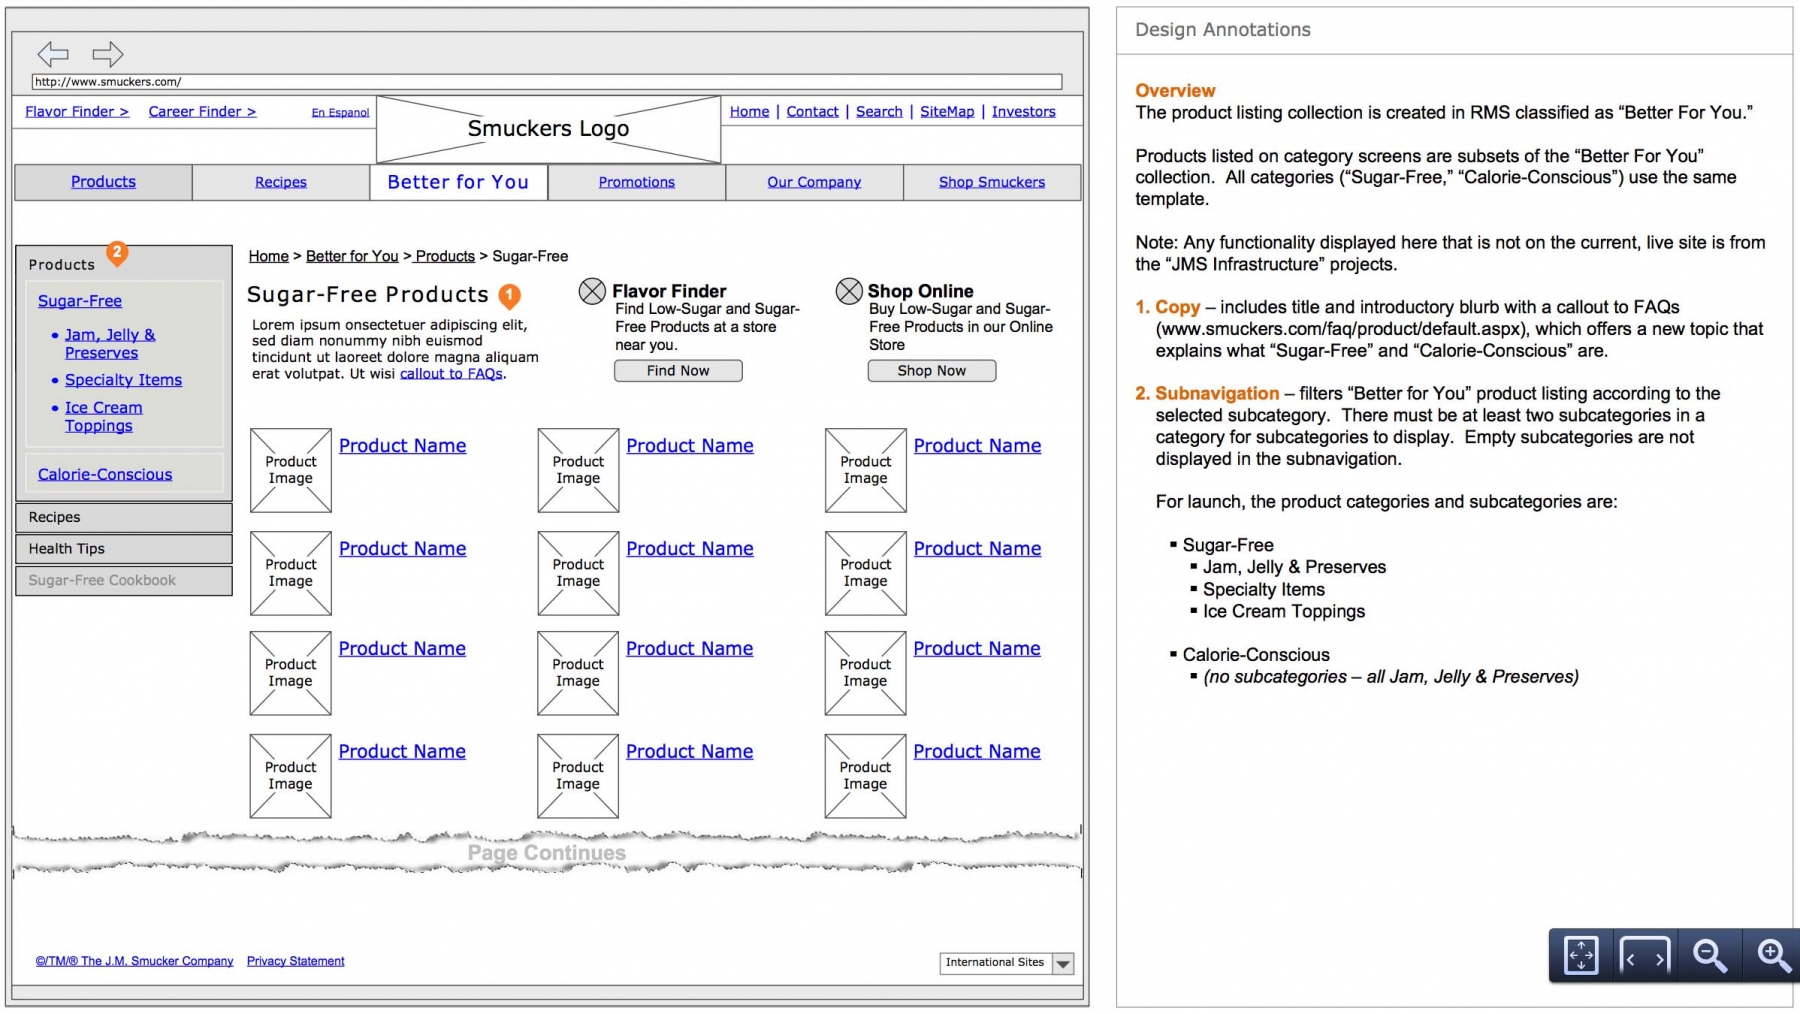
Task: Click the Privacy Statement footer link
Action: 295,961
